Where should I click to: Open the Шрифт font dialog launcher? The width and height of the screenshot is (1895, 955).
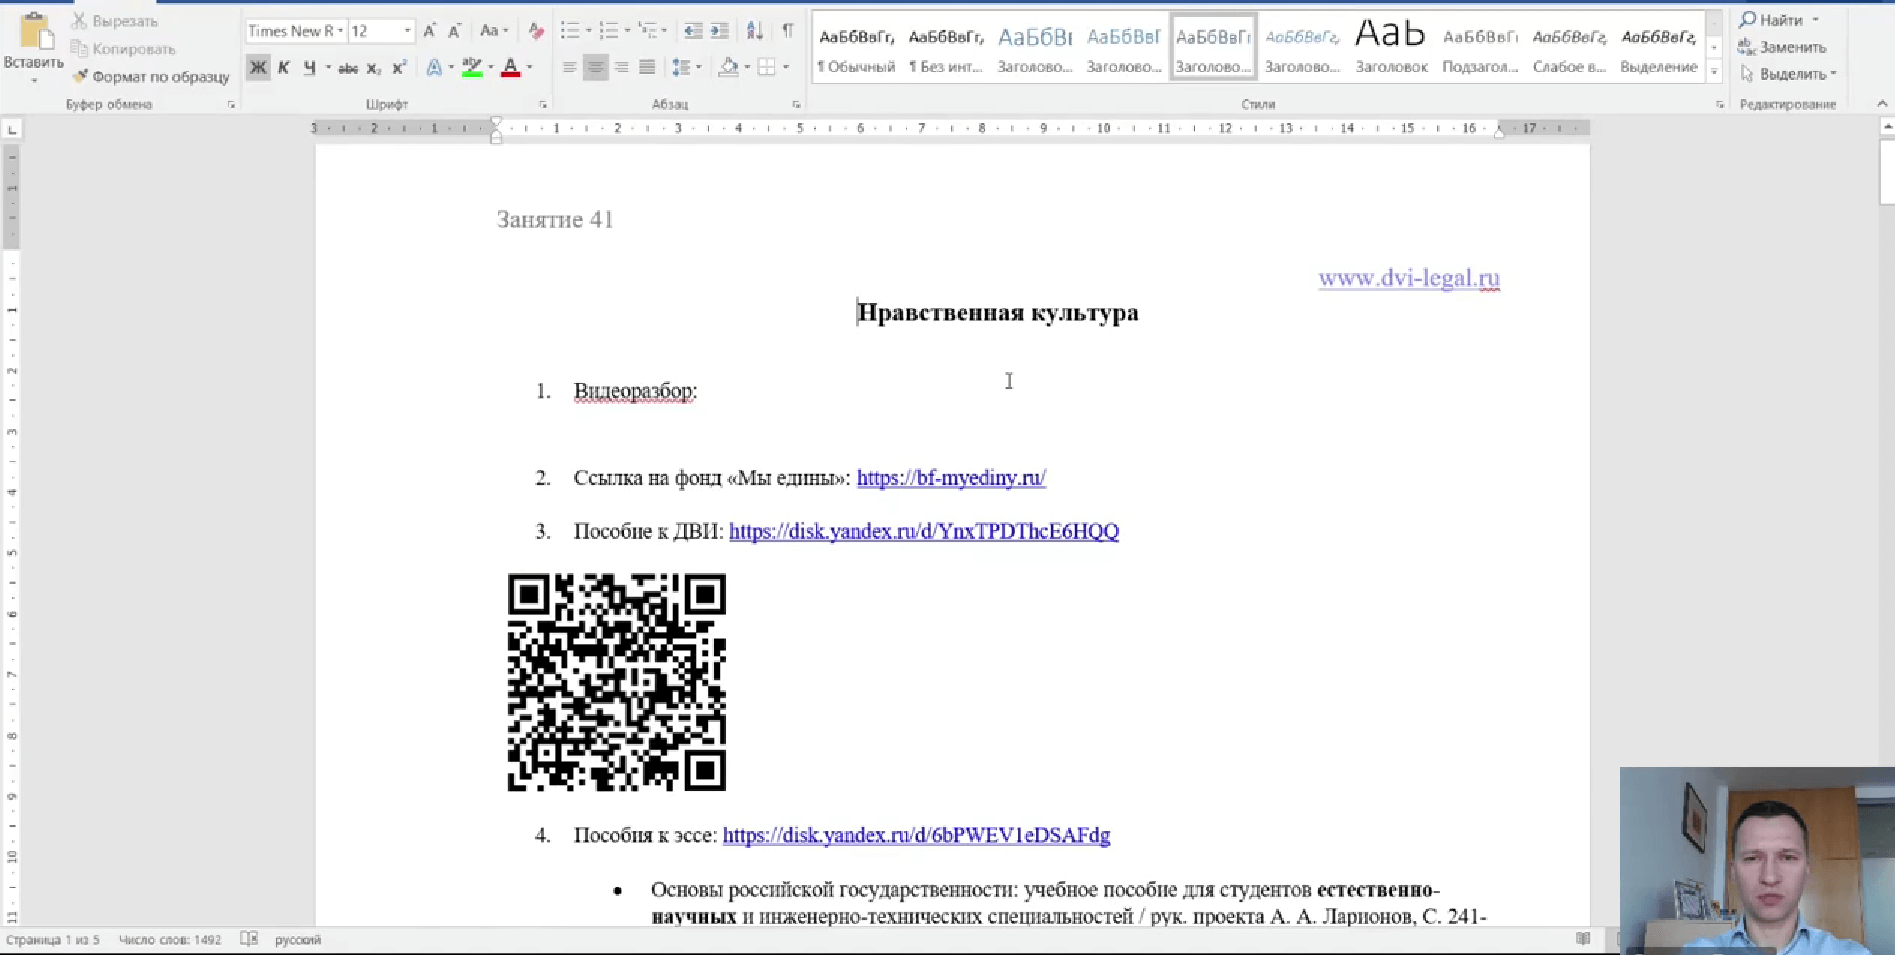pos(544,105)
